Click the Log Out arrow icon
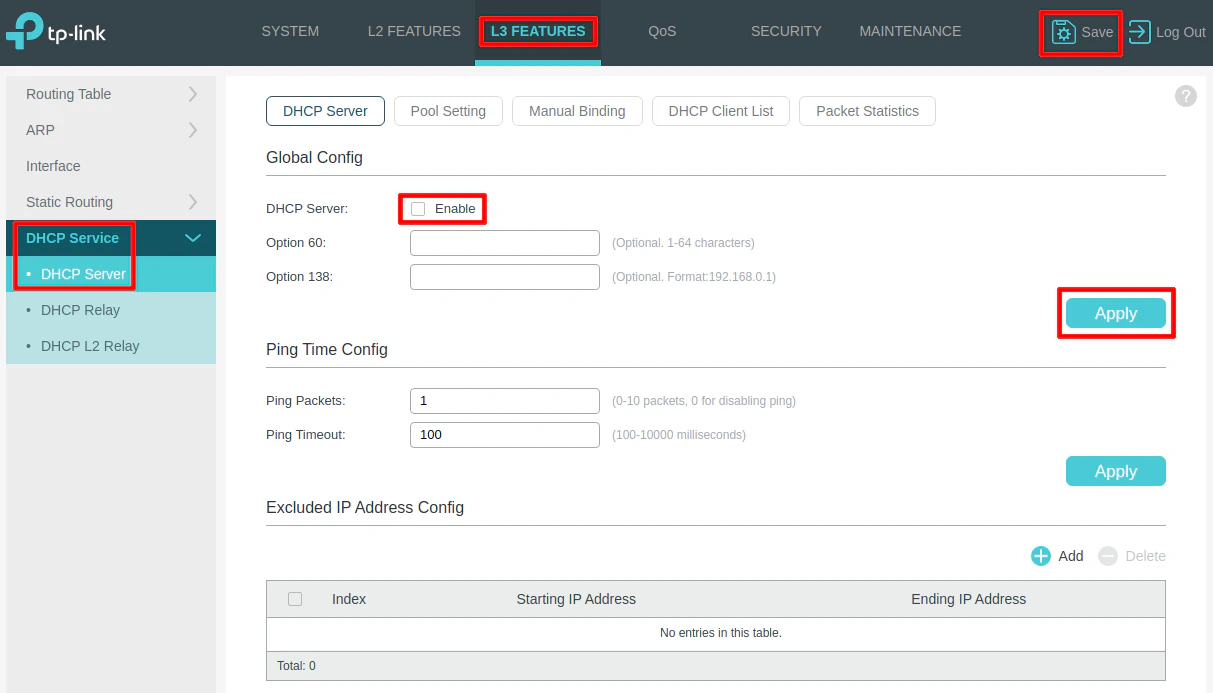This screenshot has height=693, width=1213. 1139,32
